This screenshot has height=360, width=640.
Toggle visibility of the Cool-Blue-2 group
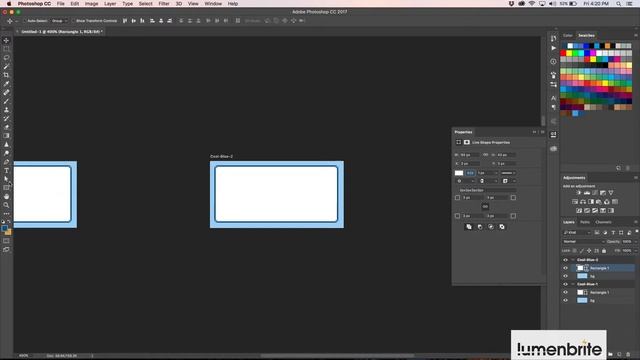point(565,260)
